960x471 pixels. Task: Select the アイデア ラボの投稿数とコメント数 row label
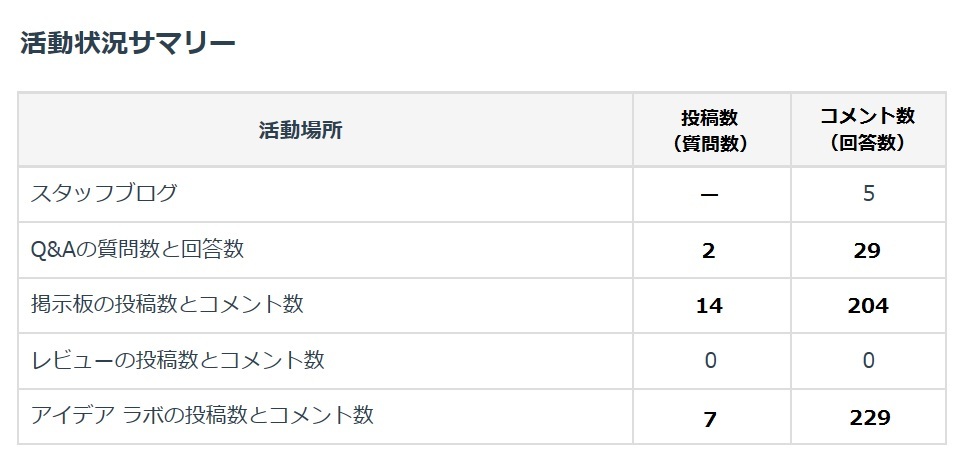point(203,416)
